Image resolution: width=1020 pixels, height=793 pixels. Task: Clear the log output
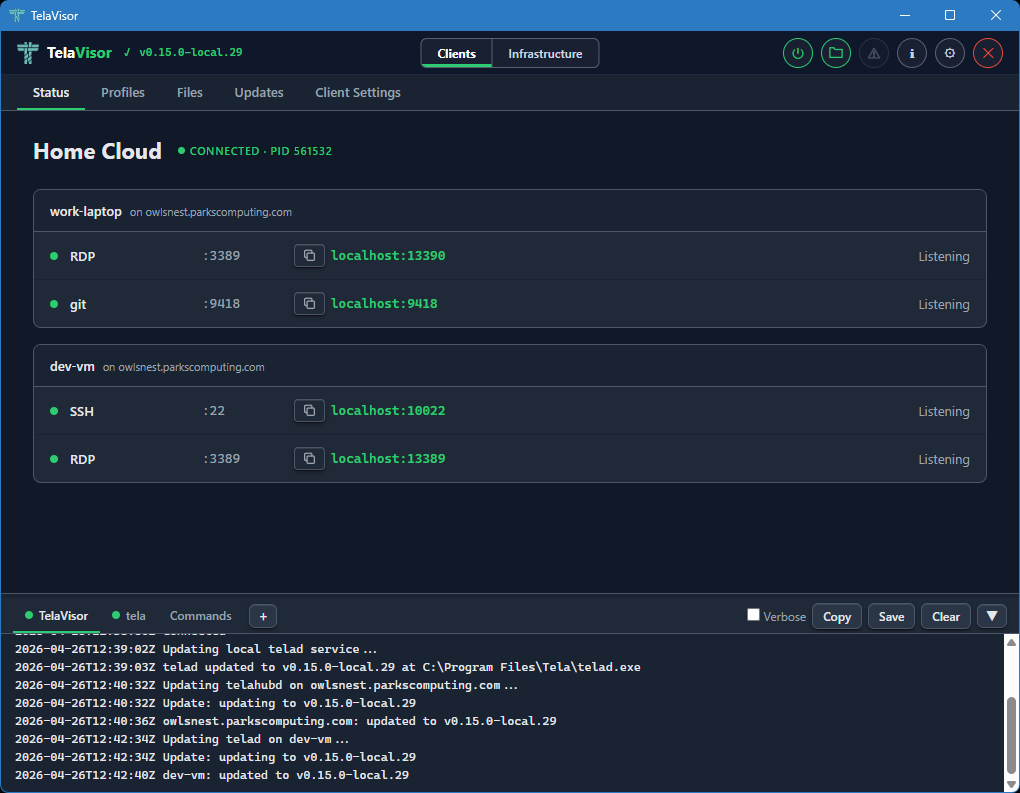pos(945,616)
